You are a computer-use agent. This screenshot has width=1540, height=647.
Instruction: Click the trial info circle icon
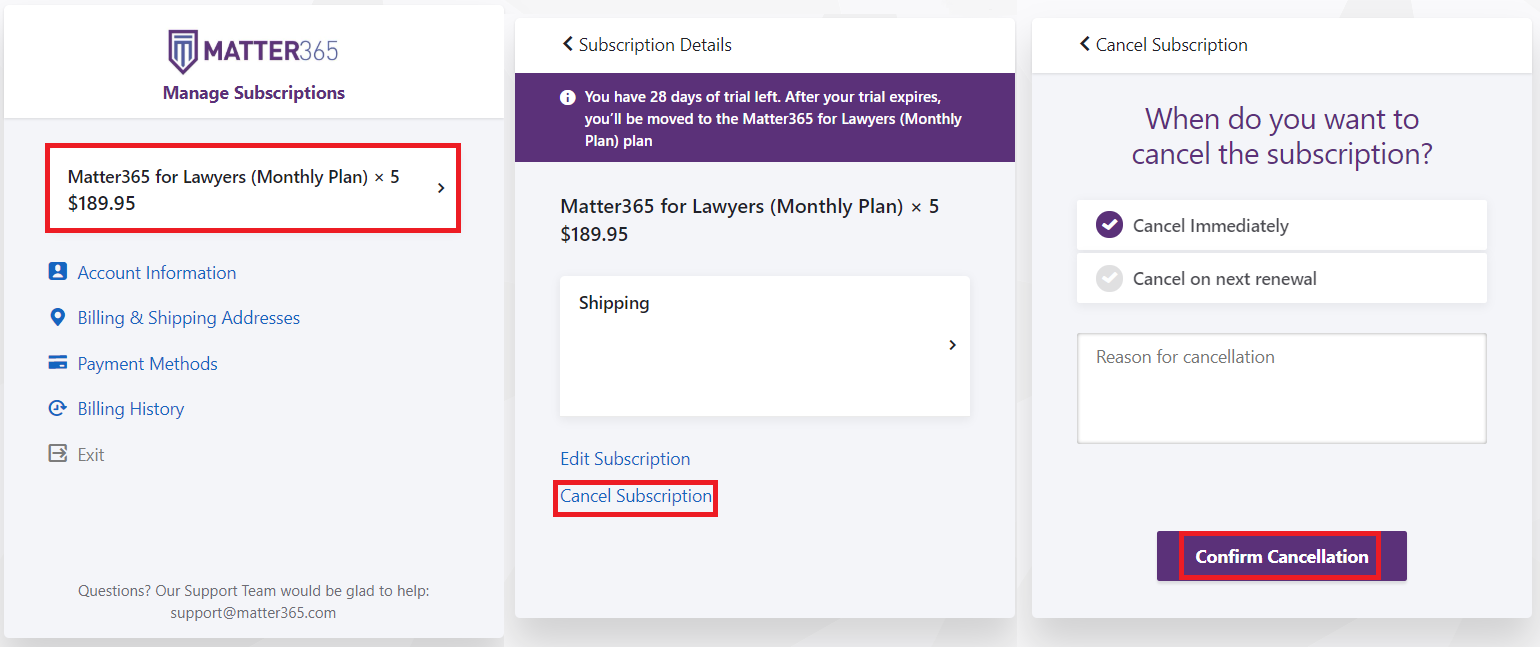[568, 97]
